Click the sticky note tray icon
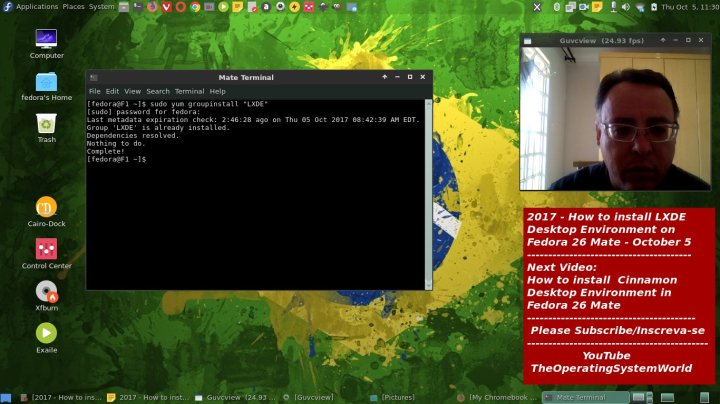The height and width of the screenshot is (404, 720). [x=597, y=7]
